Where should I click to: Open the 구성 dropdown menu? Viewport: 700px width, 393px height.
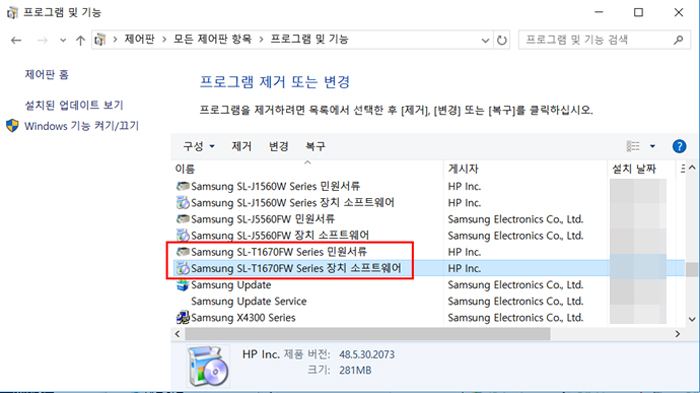[199, 146]
